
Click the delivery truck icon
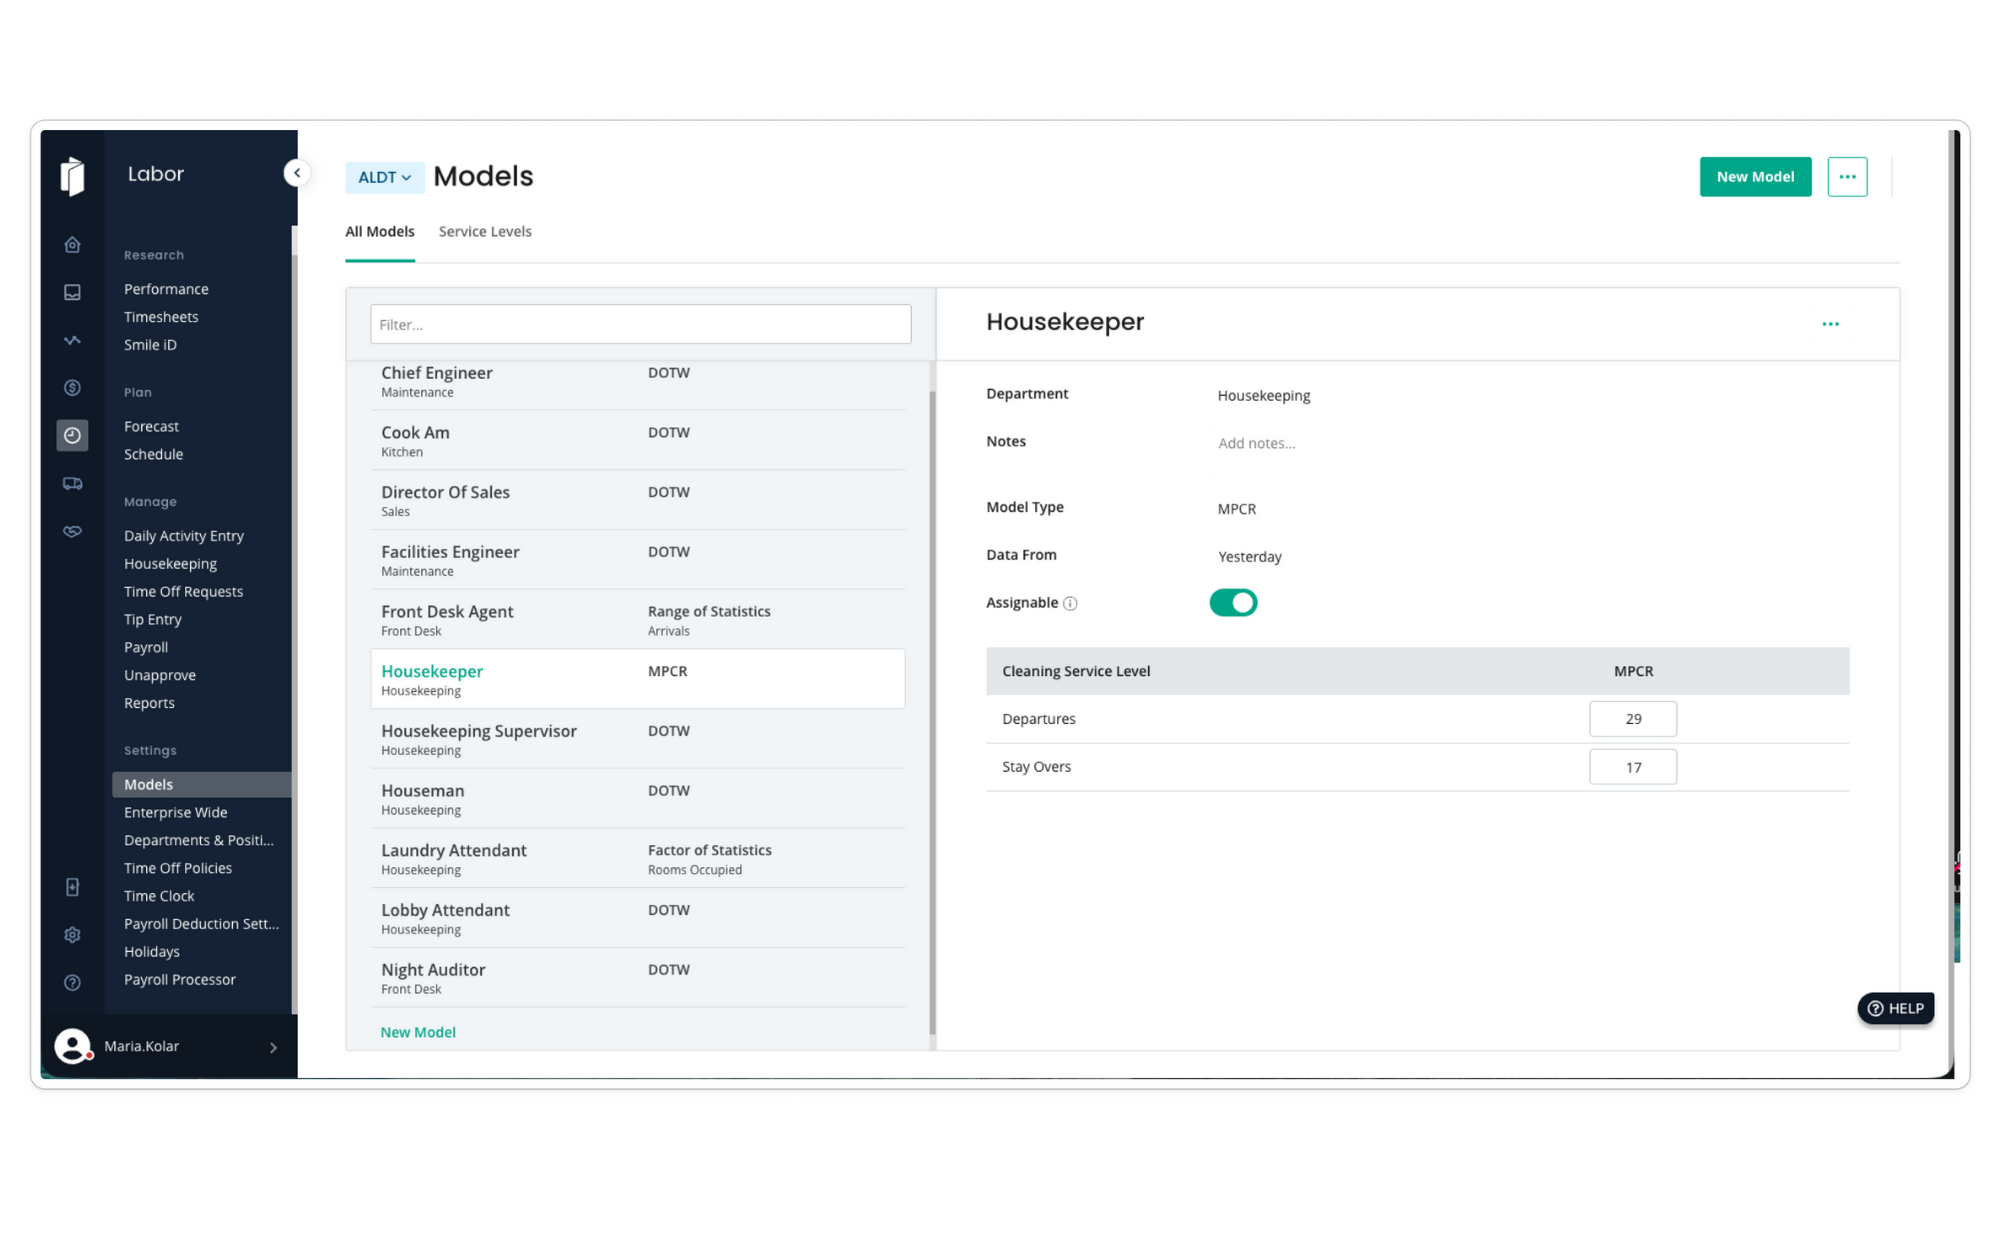[x=72, y=484]
